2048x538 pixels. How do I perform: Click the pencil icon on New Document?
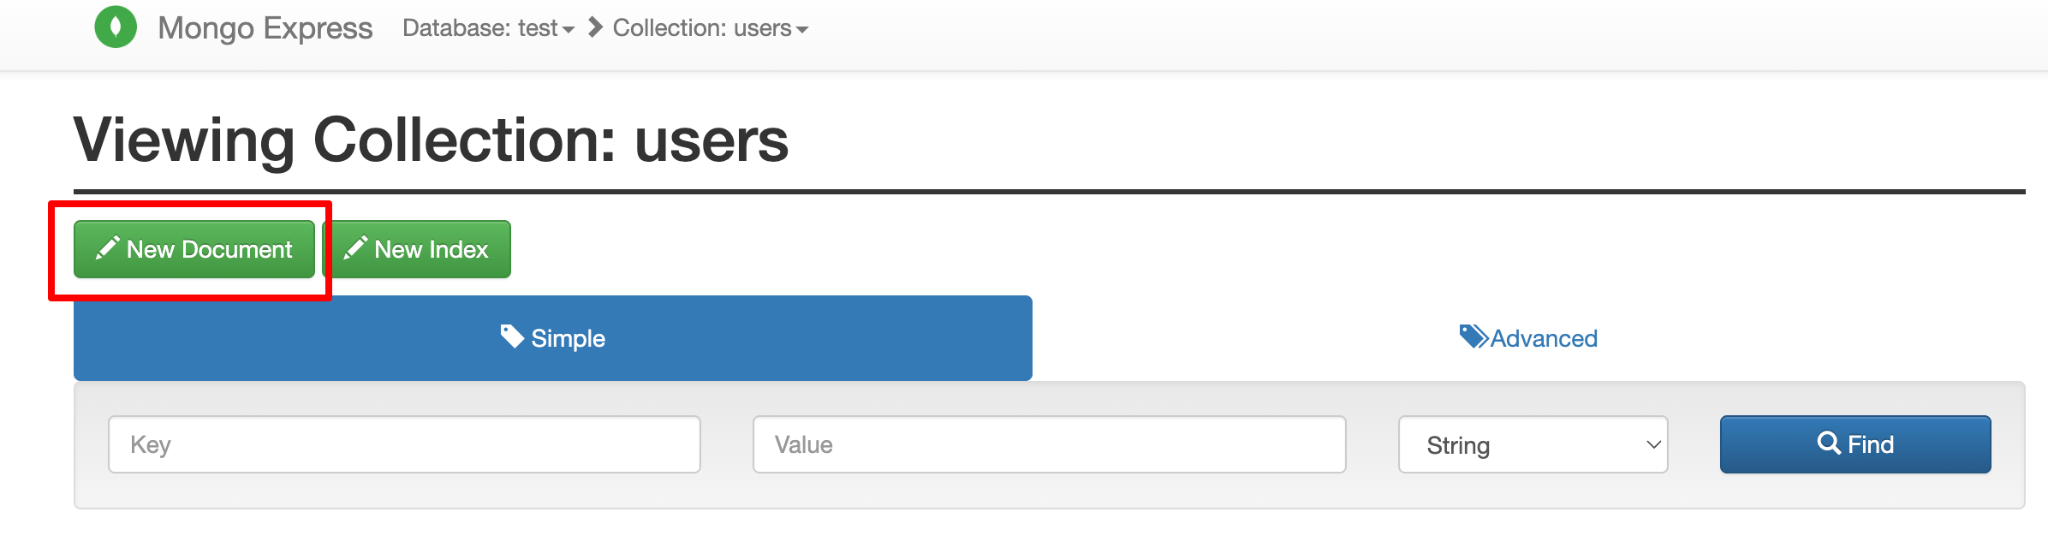107,248
